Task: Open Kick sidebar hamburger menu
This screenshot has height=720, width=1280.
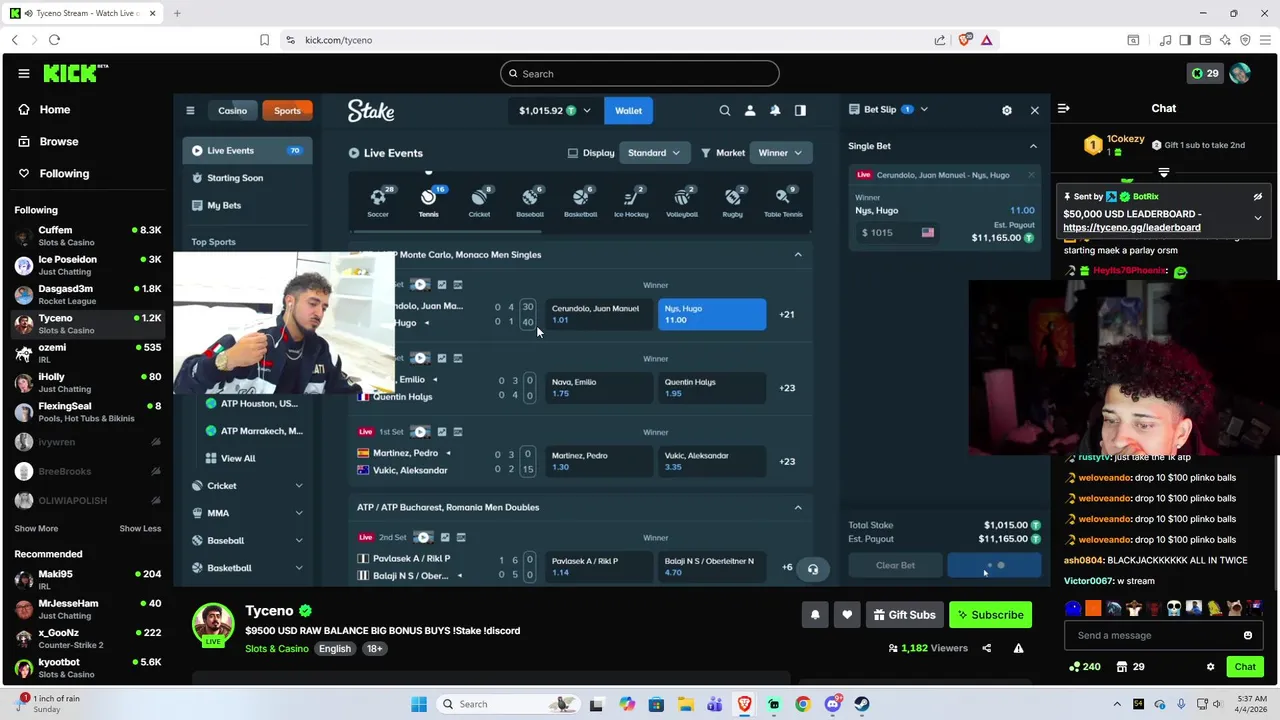Action: point(24,73)
